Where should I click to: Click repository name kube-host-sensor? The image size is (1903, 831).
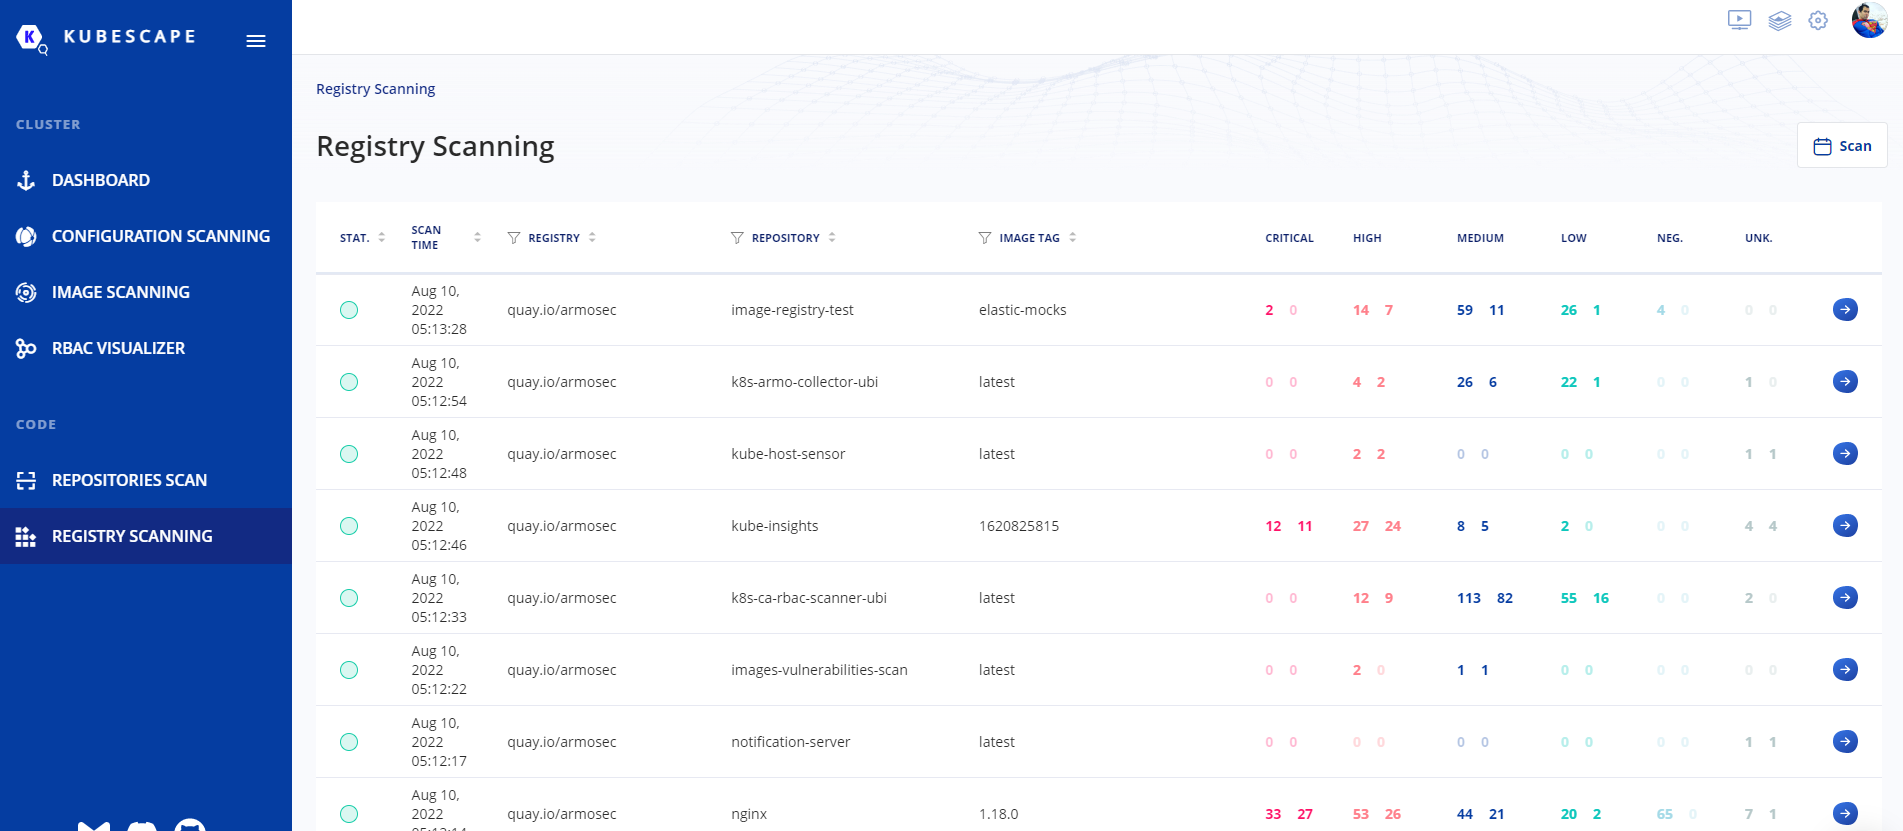pyautogui.click(x=788, y=454)
